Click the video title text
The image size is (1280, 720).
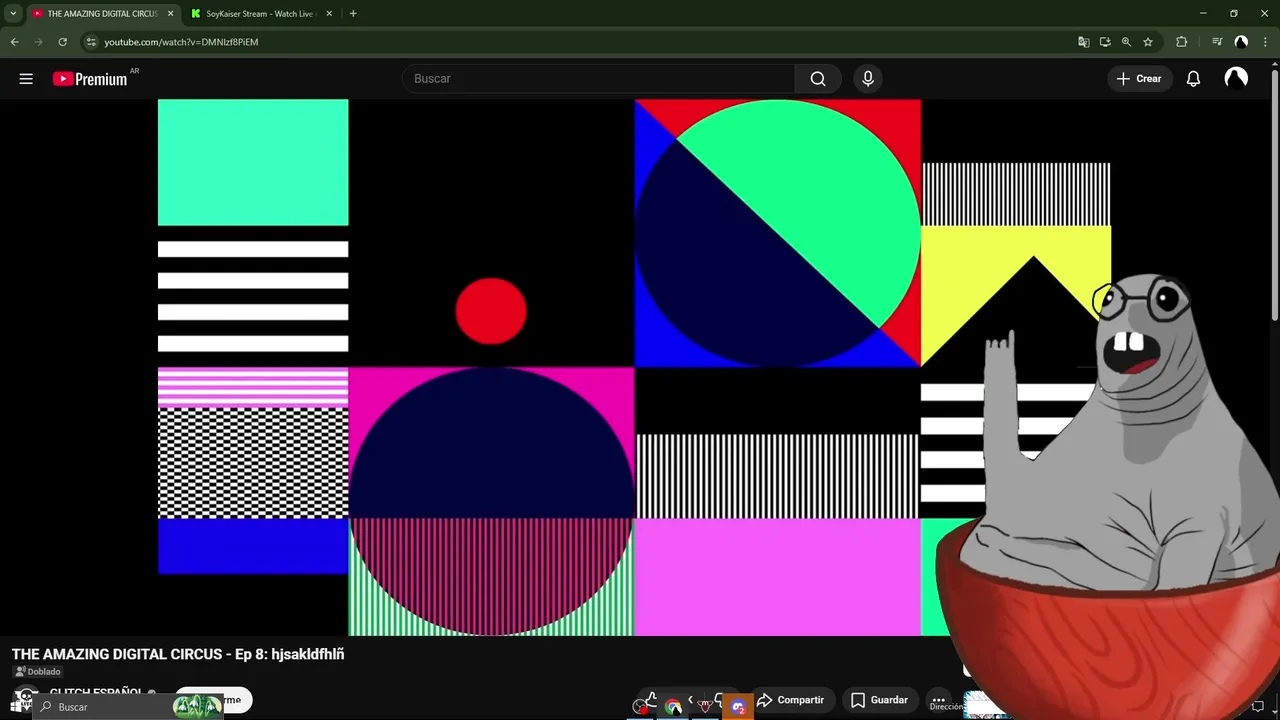[178, 654]
